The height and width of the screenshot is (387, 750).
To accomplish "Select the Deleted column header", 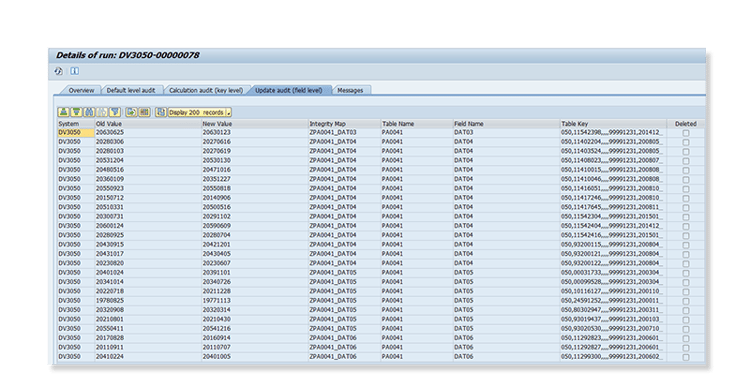I will click(x=686, y=123).
